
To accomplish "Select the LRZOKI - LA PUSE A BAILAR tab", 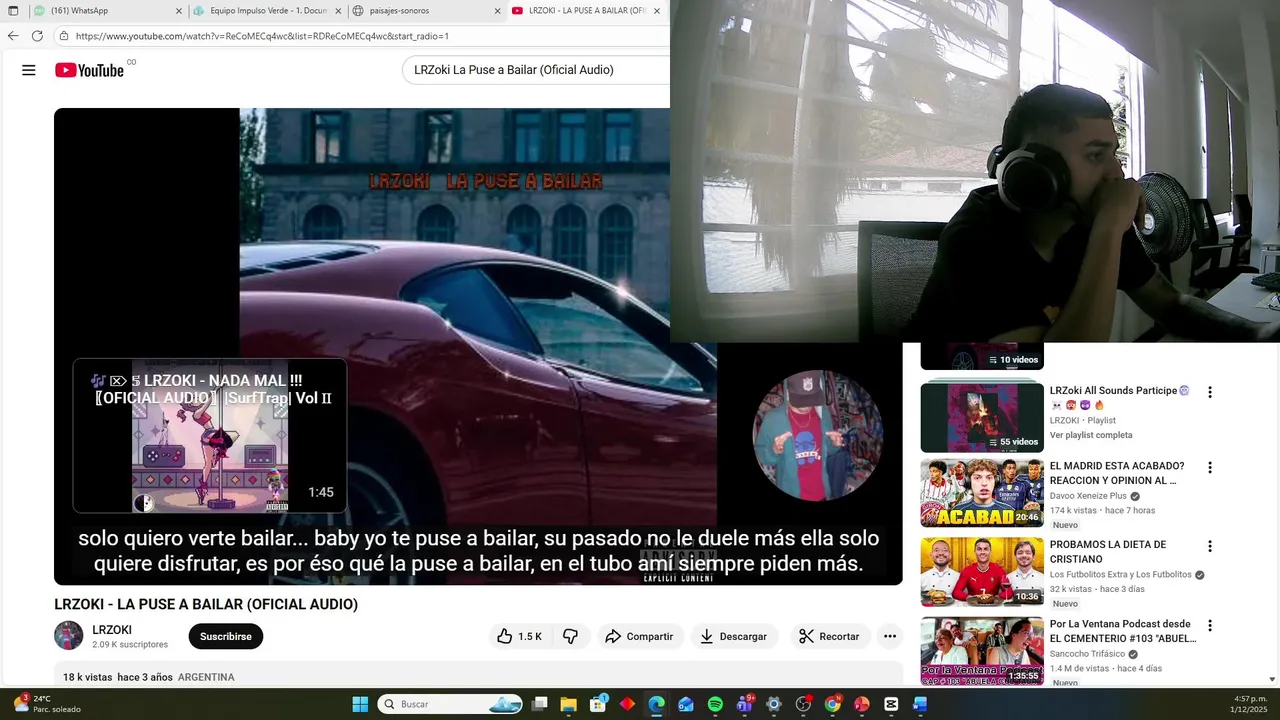I will pos(585,11).
